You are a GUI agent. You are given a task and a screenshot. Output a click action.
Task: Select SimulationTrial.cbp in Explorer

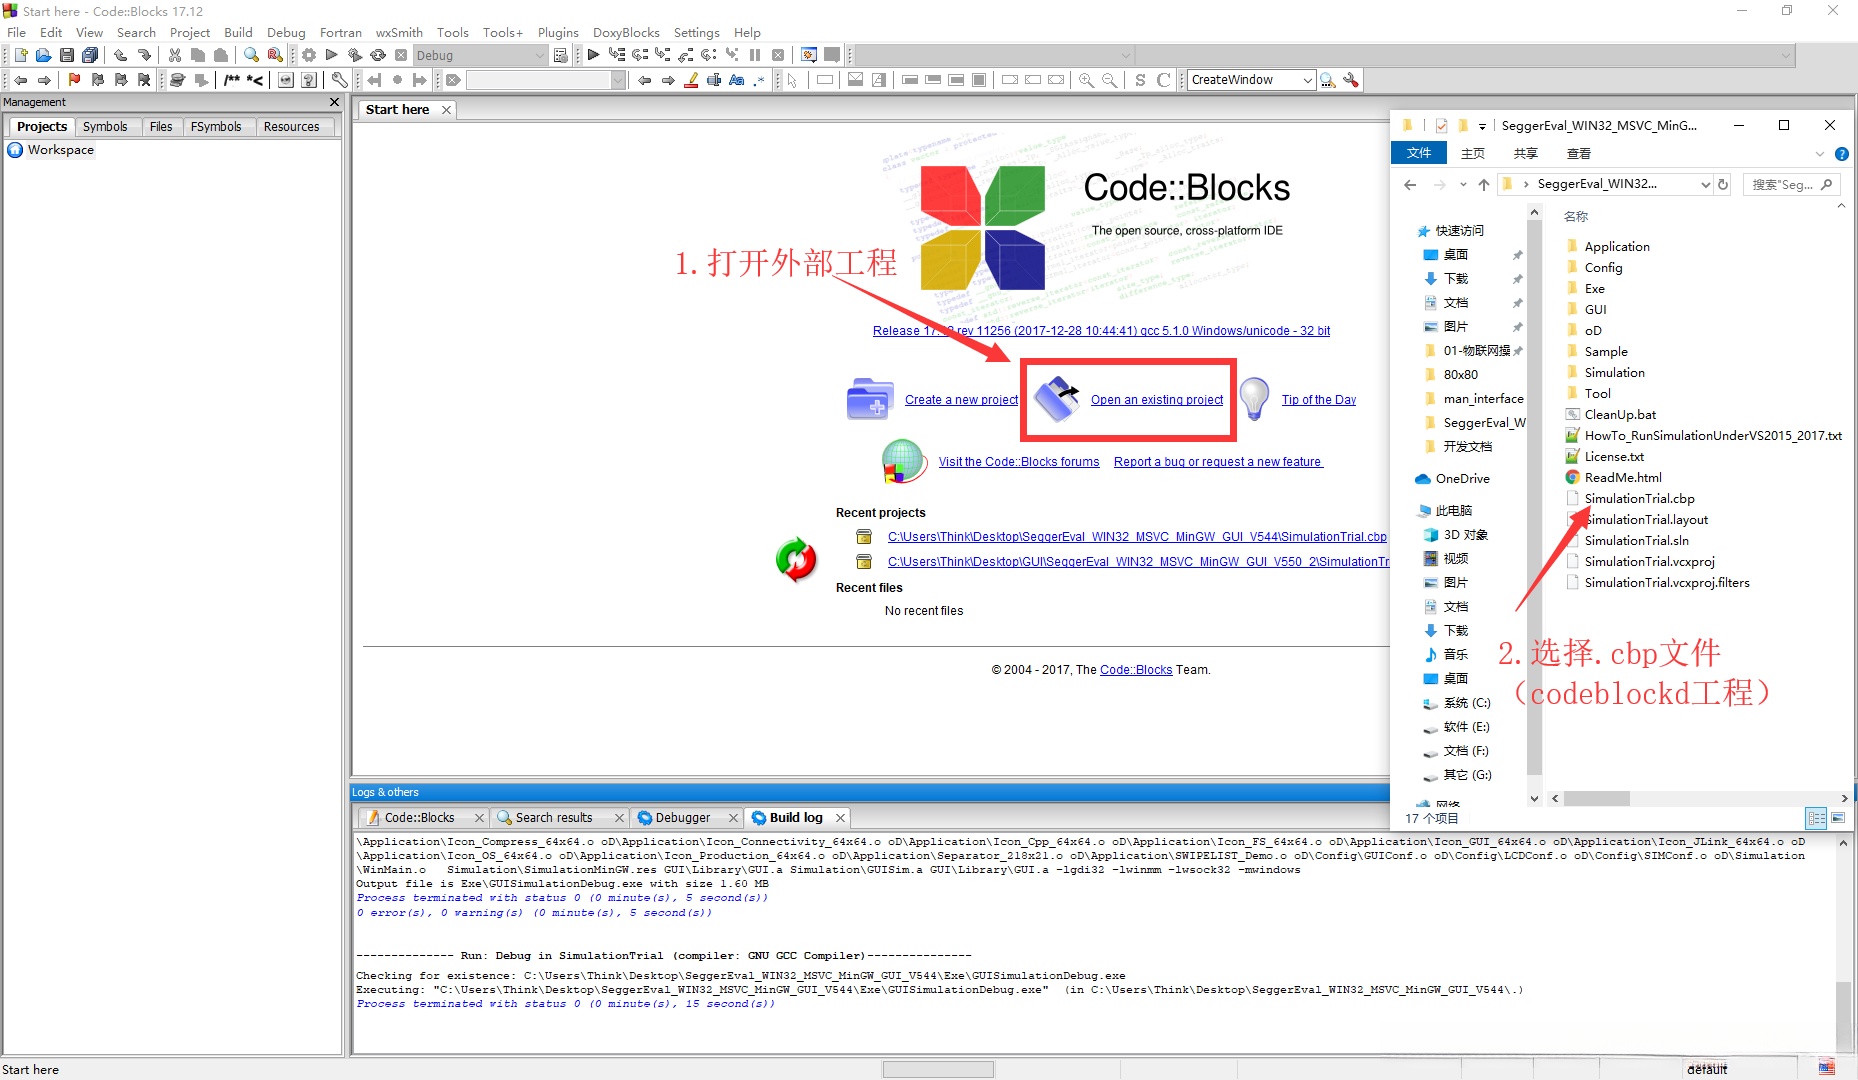click(x=1639, y=498)
